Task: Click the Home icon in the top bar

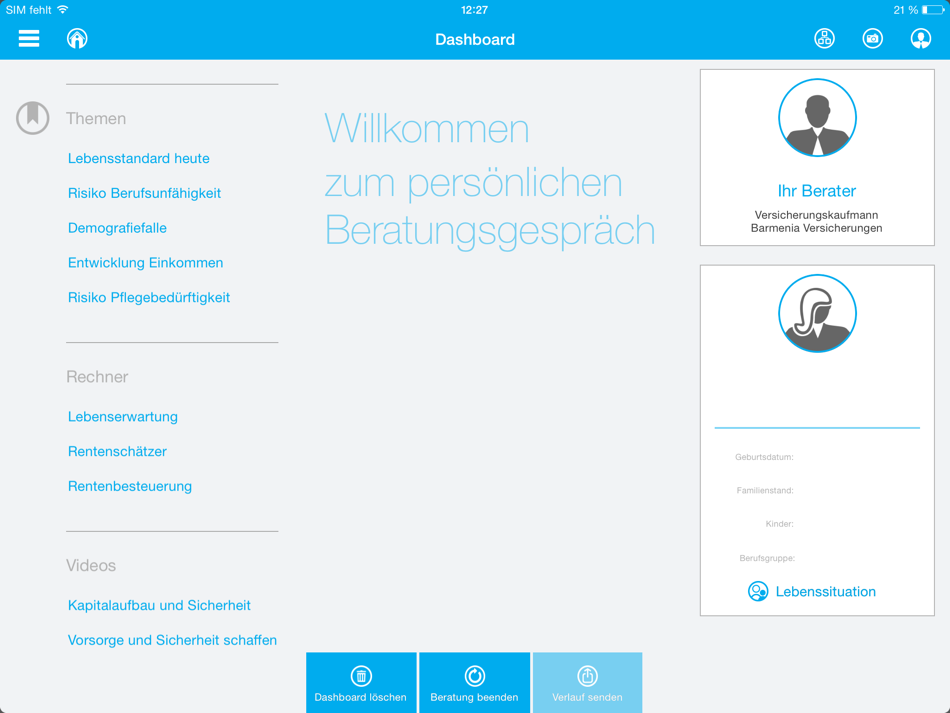Action: coord(77,38)
